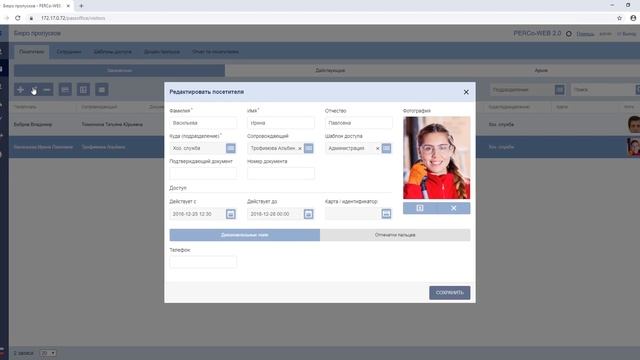Click the Имя input field
The image size is (640, 360).
coord(281,123)
